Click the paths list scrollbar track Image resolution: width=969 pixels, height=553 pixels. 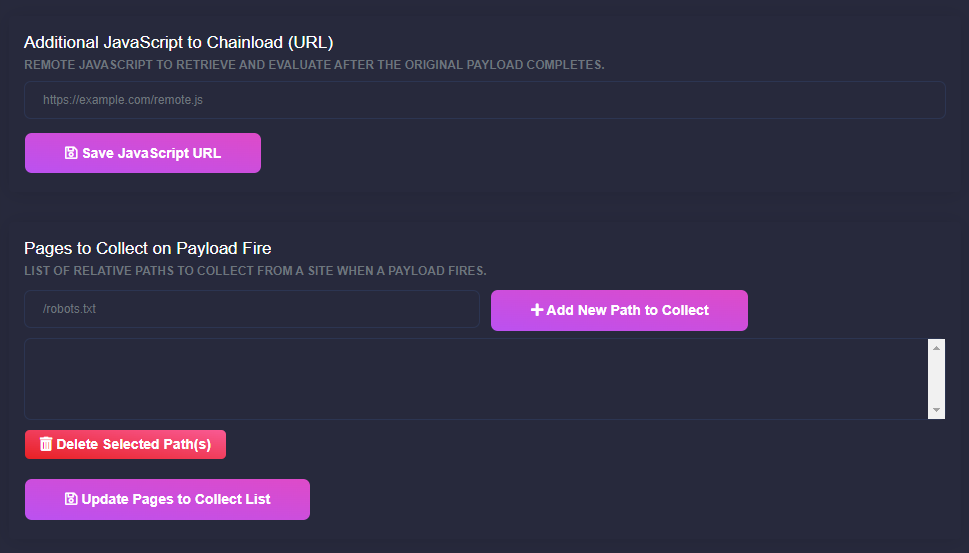(937, 379)
